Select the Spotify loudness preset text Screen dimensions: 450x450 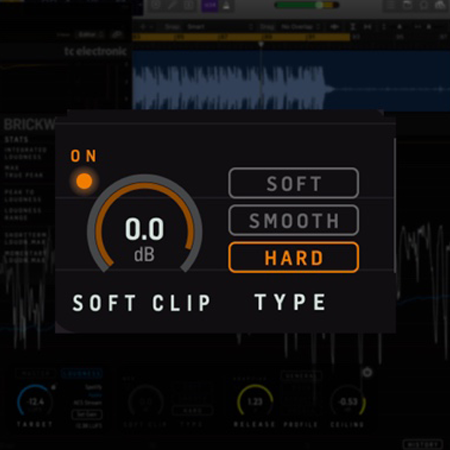93,387
